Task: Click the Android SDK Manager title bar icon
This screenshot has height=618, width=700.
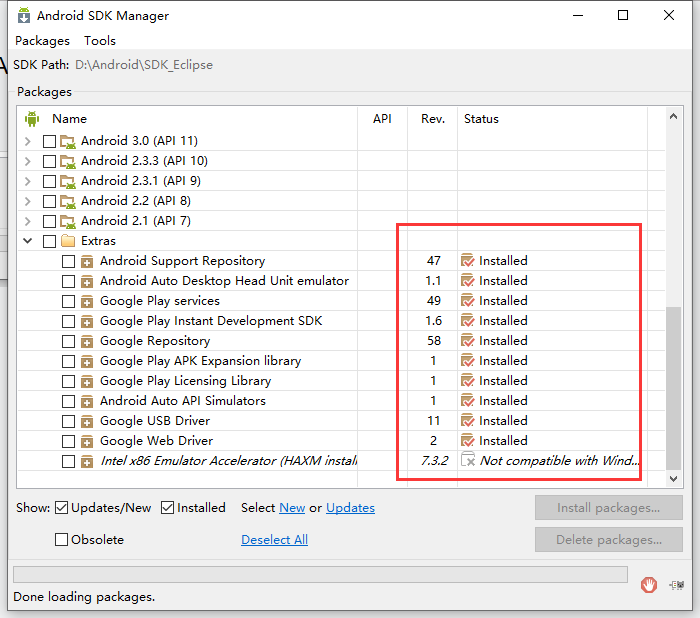Action: coord(24,15)
